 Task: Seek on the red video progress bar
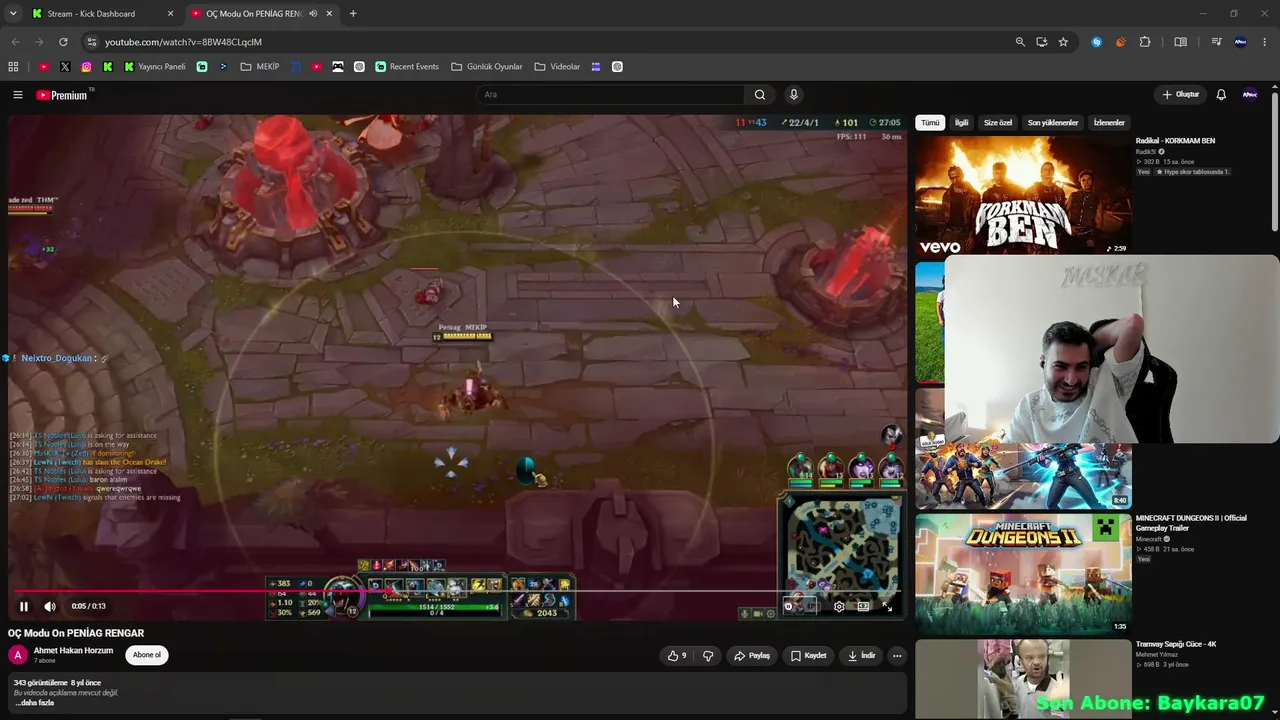458,590
